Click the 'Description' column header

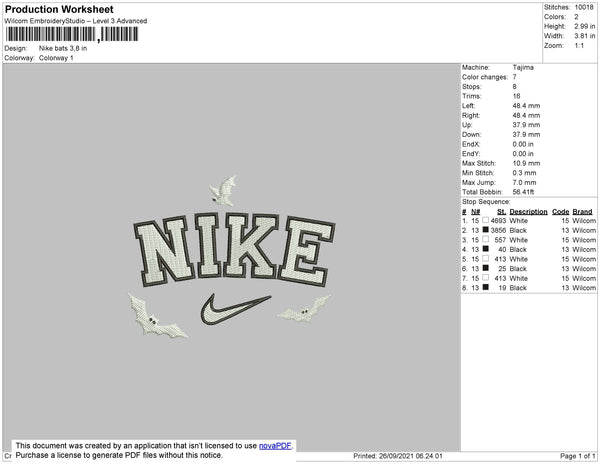(x=528, y=212)
